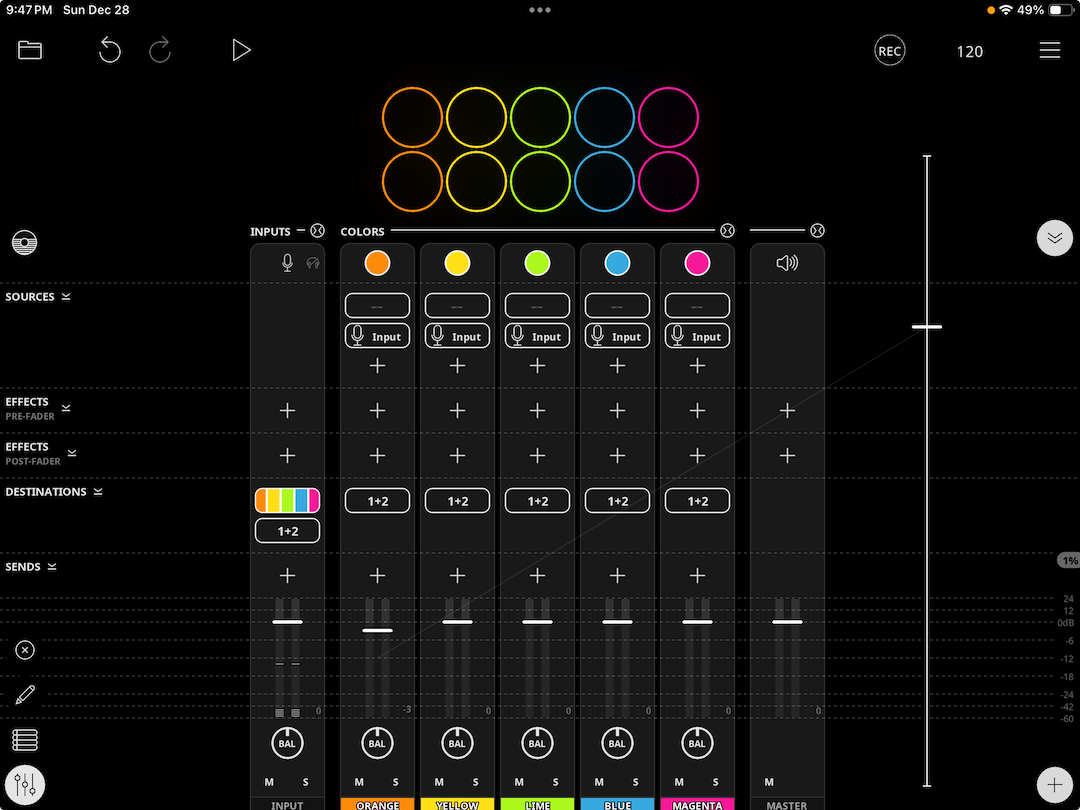The image size is (1080, 810).
Task: Collapse the Sources section
Action: click(x=66, y=297)
